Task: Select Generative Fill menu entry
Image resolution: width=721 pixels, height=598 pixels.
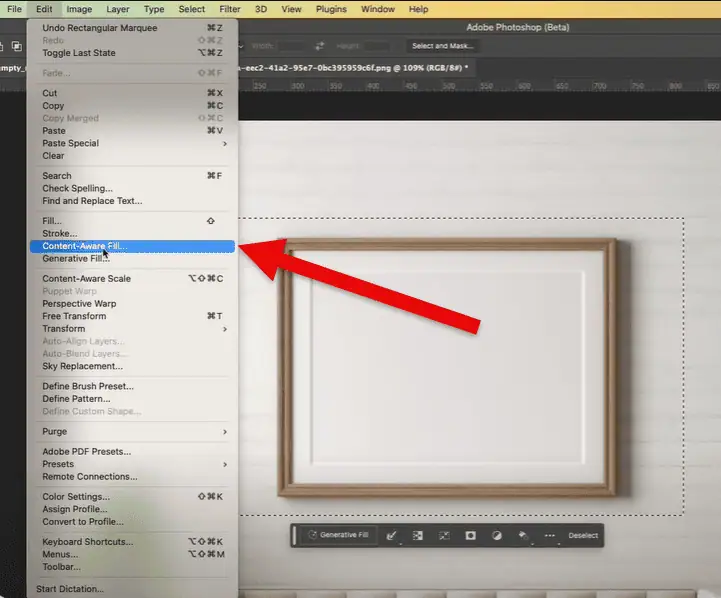Action: click(76, 258)
